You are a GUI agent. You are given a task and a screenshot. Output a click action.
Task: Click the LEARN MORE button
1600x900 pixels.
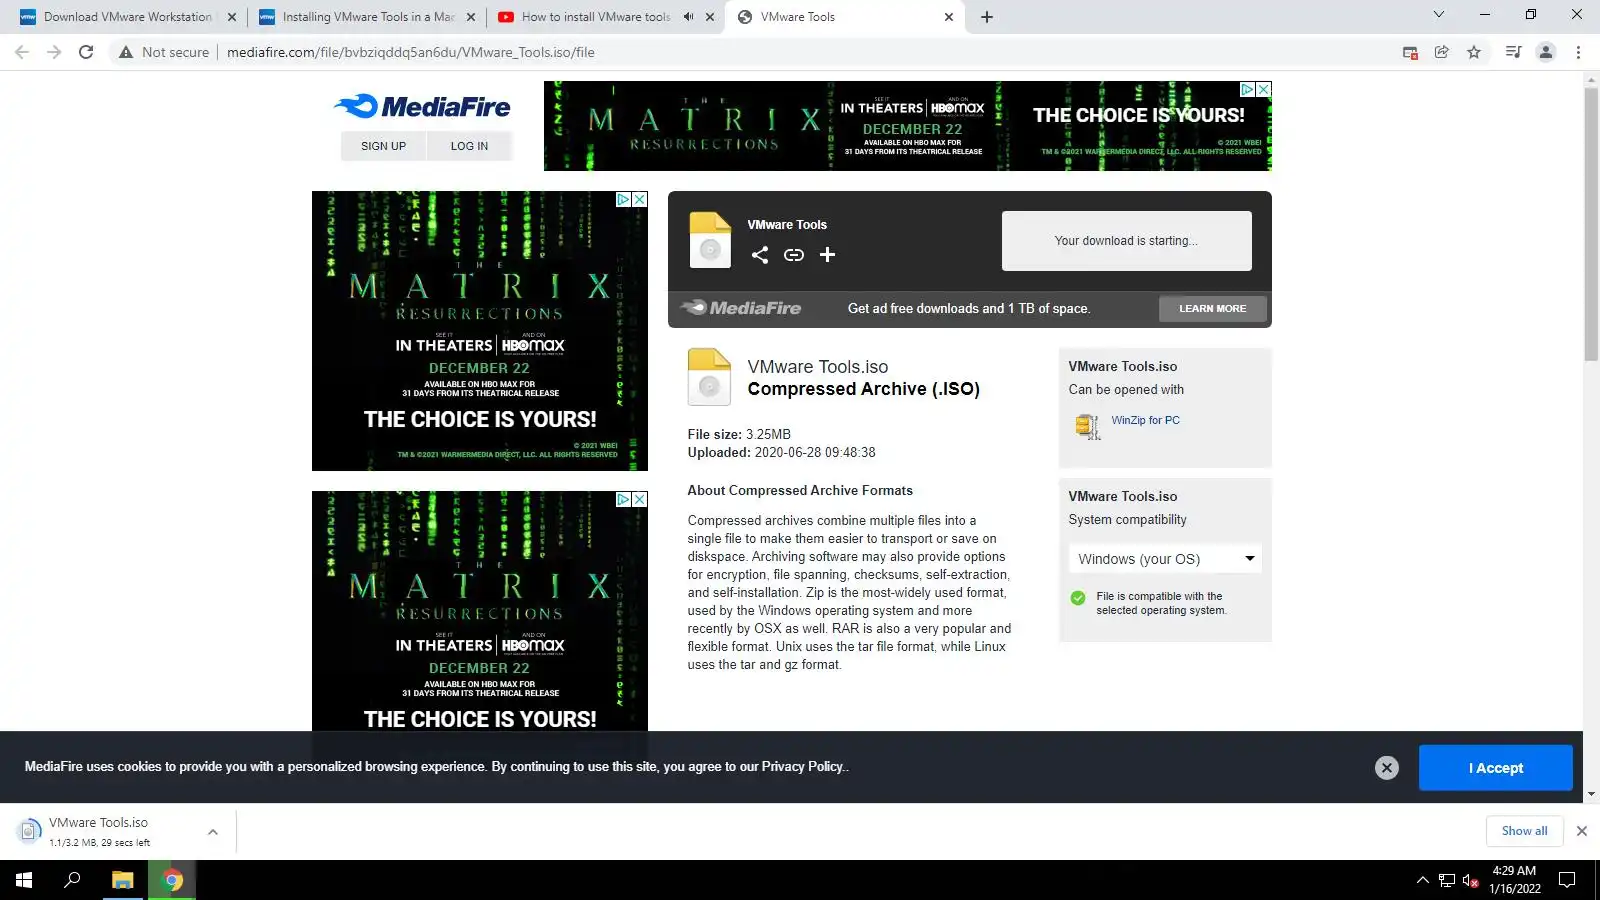click(1212, 309)
